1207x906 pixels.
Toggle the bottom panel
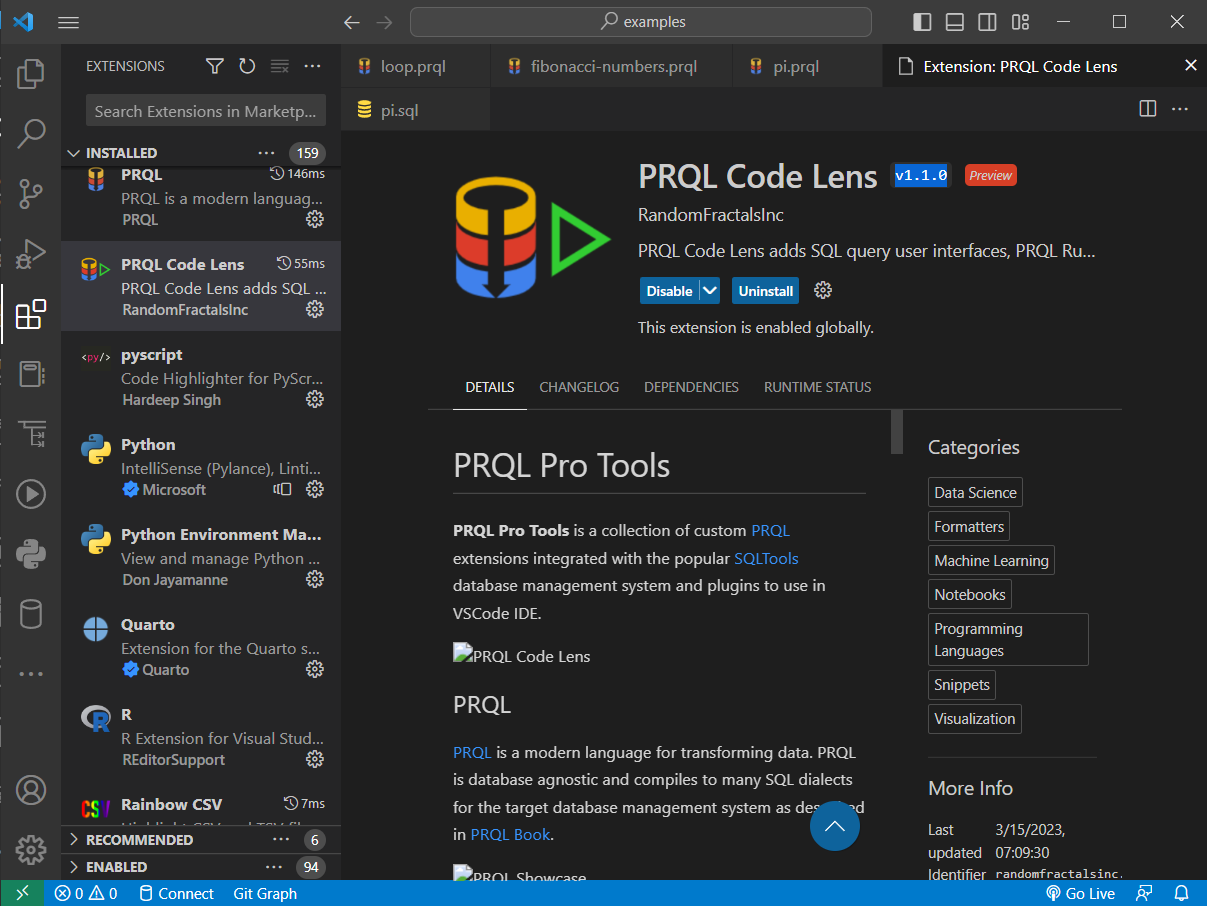955,22
